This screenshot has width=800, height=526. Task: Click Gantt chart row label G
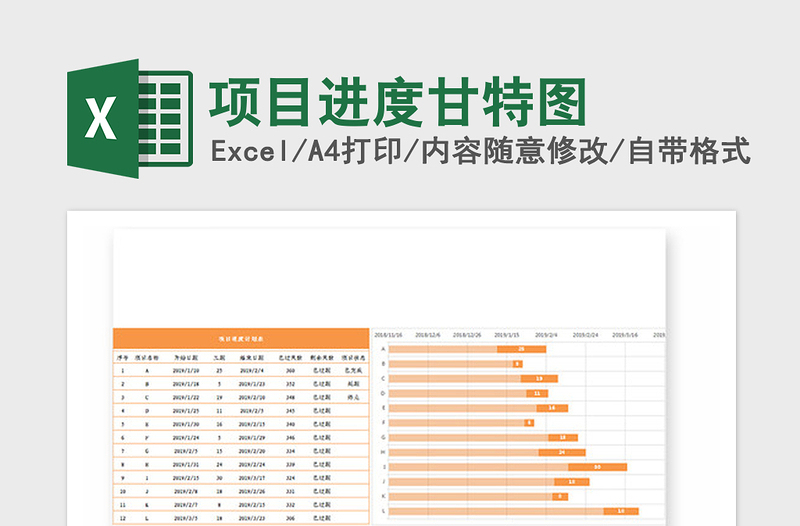pyautogui.click(x=382, y=437)
